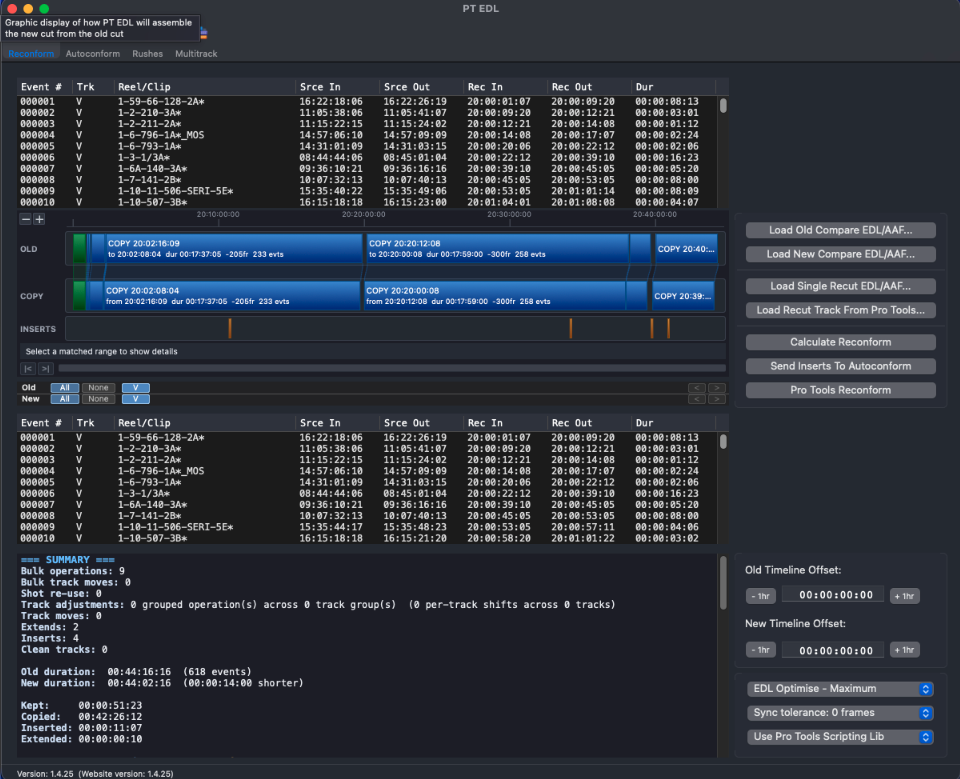Click the Version 1.4.25 status text
This screenshot has width=960, height=779.
(x=95, y=774)
